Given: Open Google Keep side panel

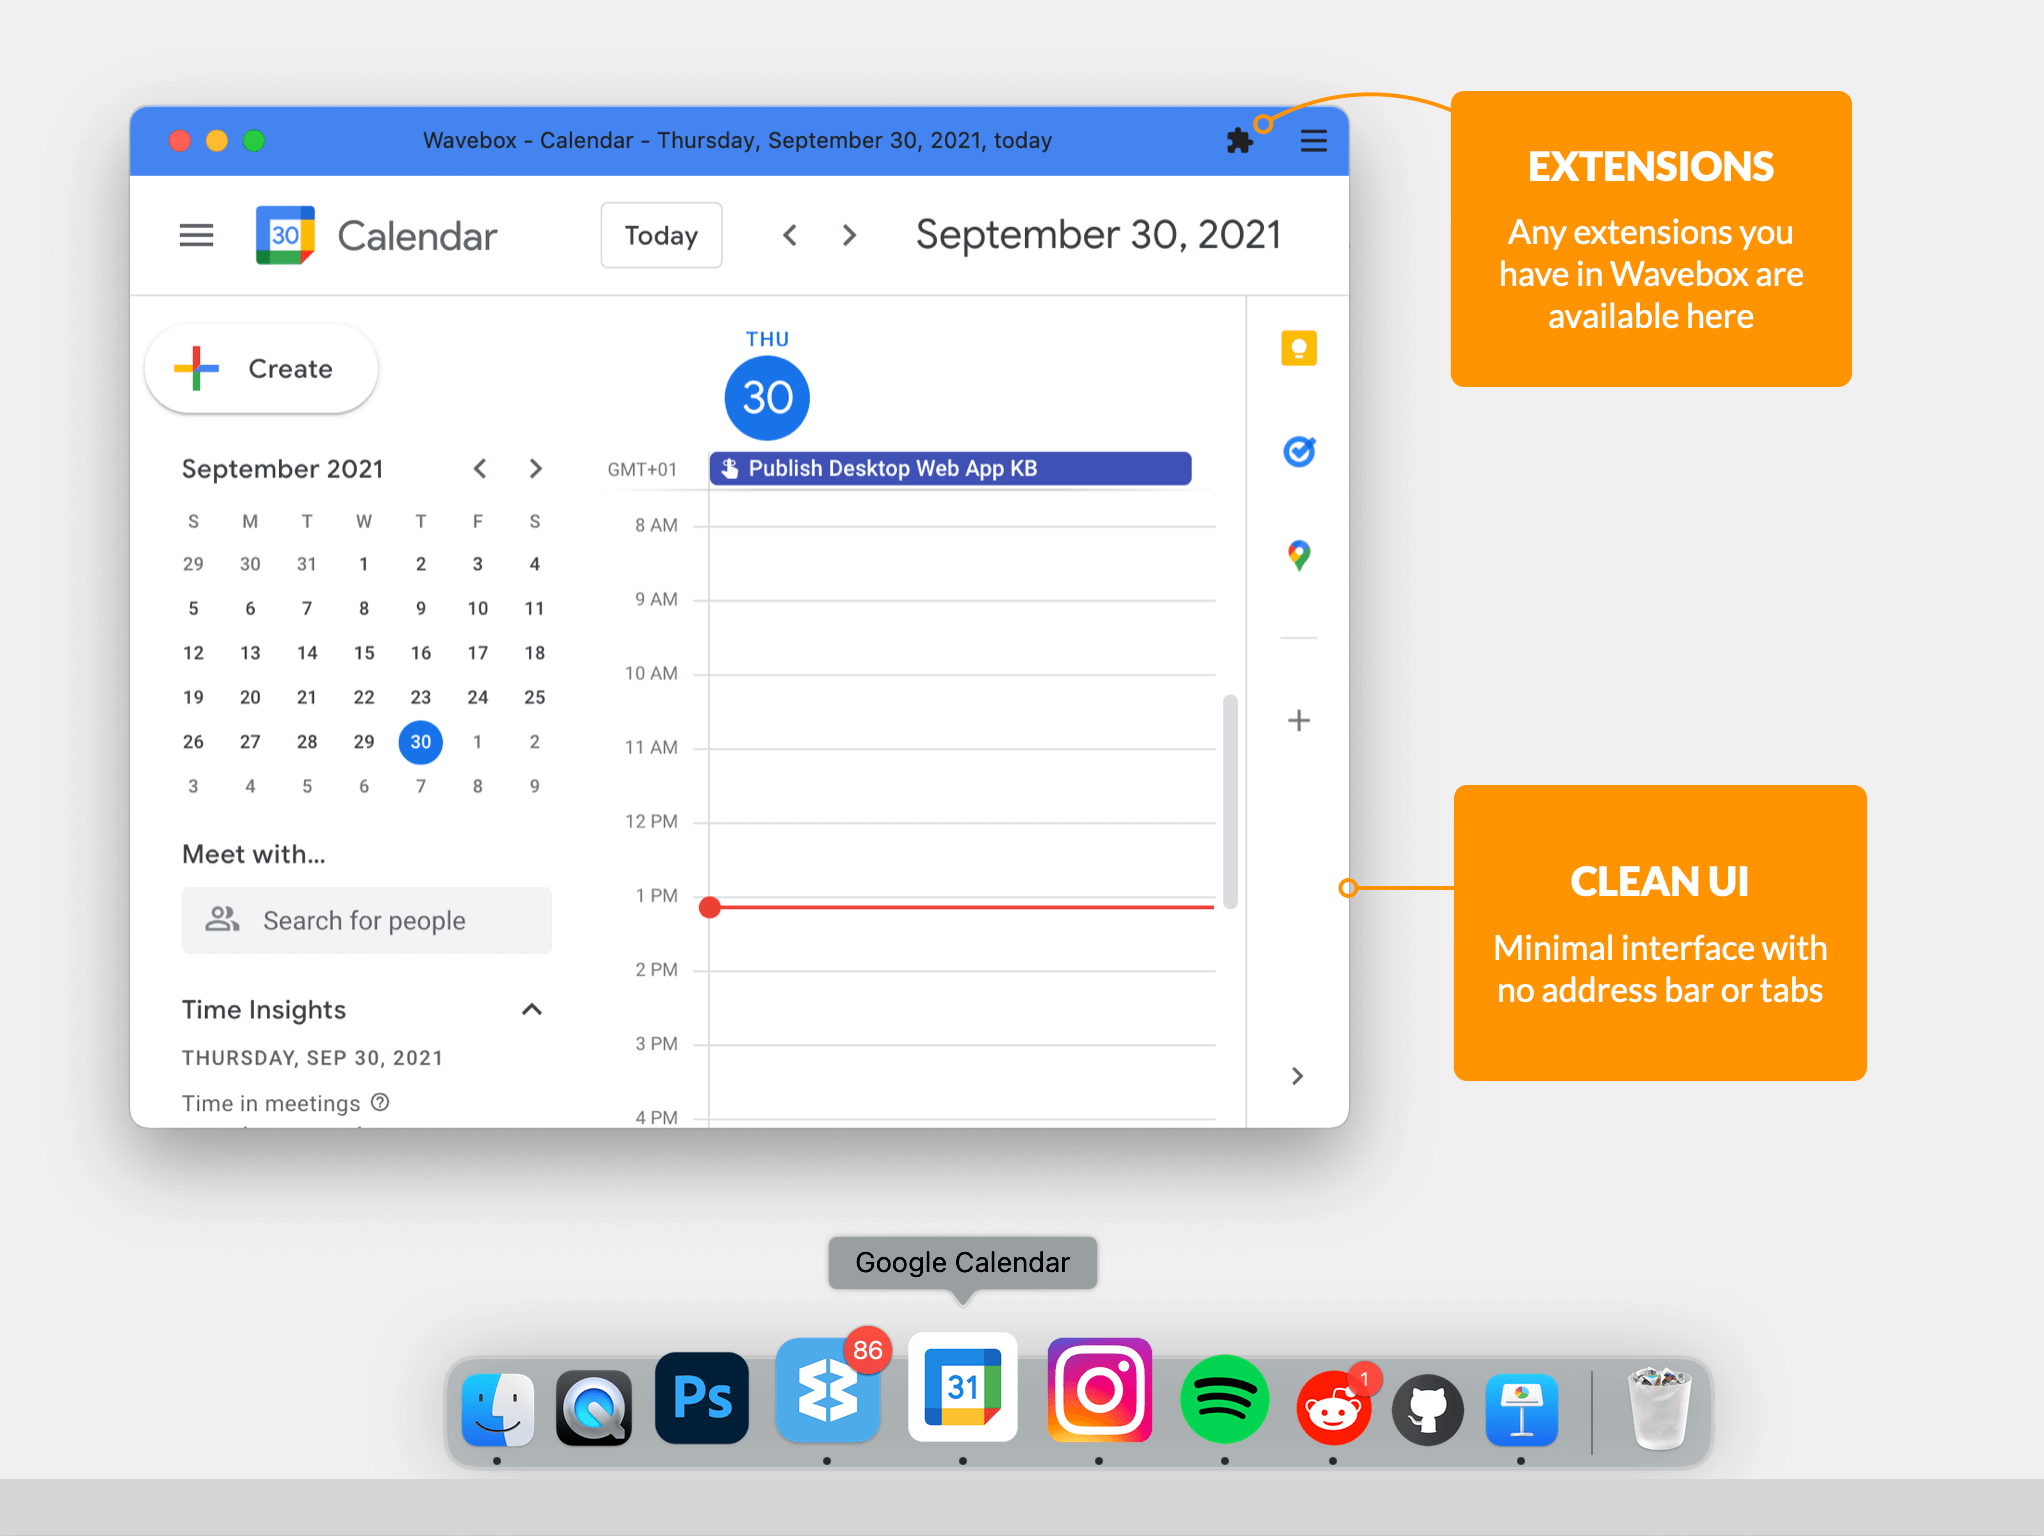Looking at the screenshot, I should 1298,349.
